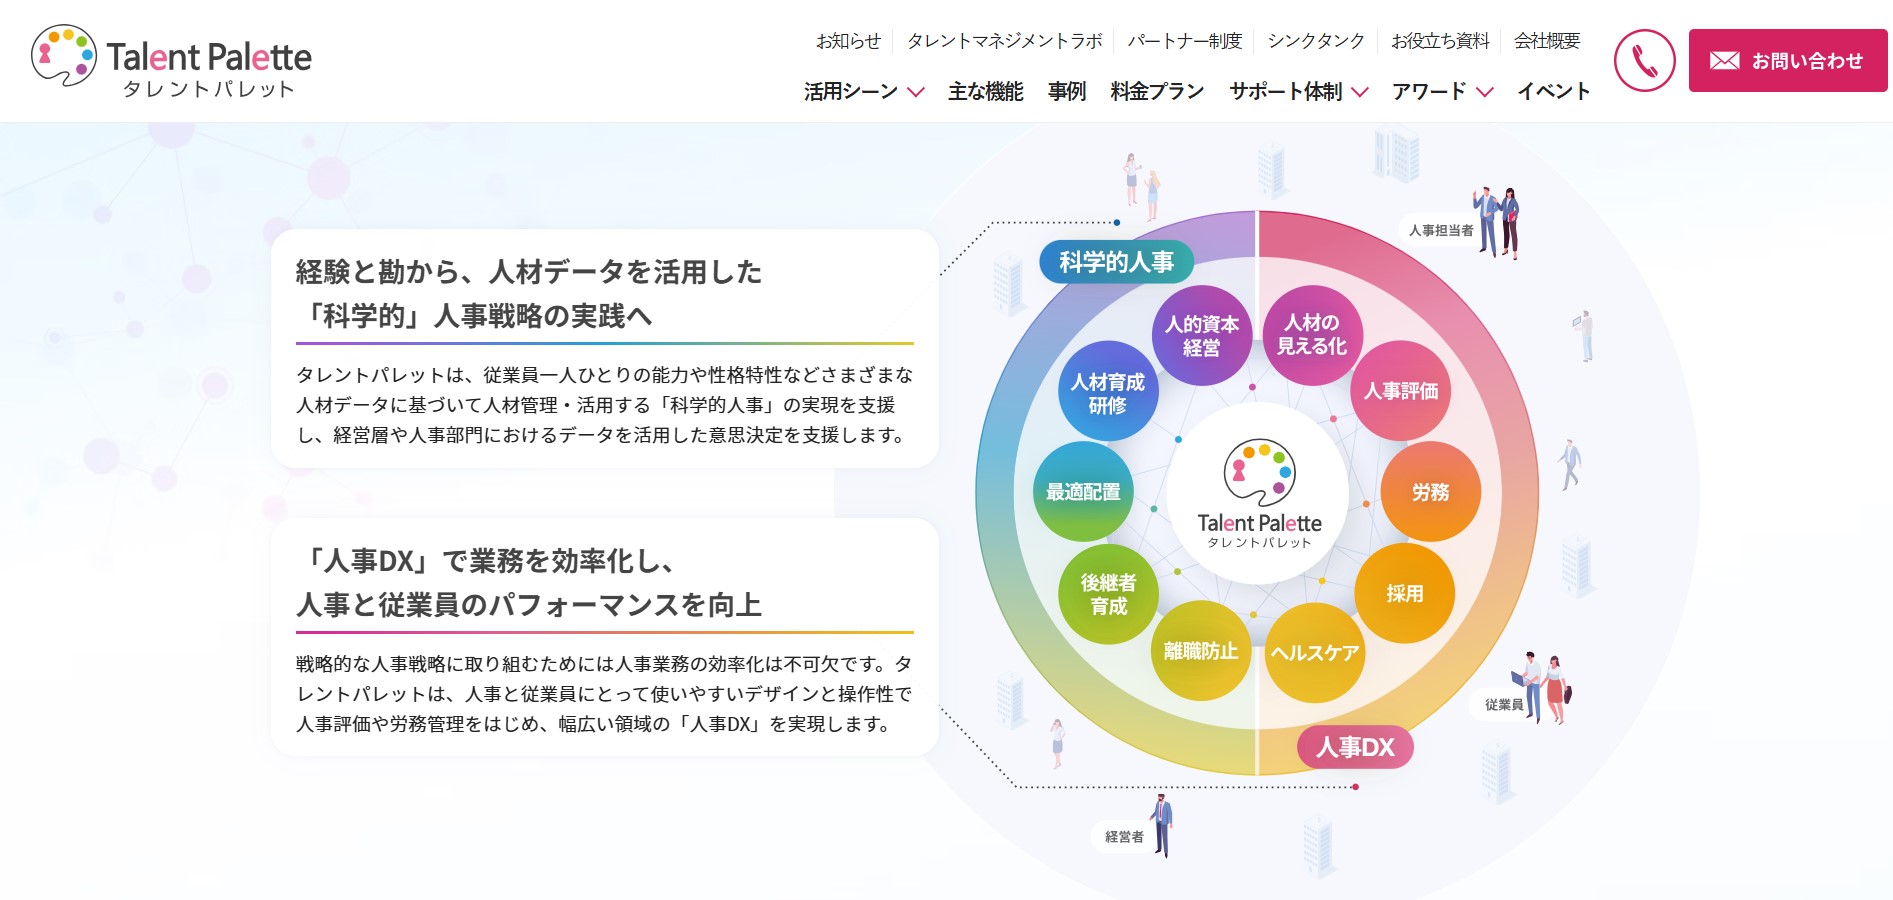This screenshot has height=900, width=1893.
Task: Select the イベント menu item
Action: pos(1553,91)
